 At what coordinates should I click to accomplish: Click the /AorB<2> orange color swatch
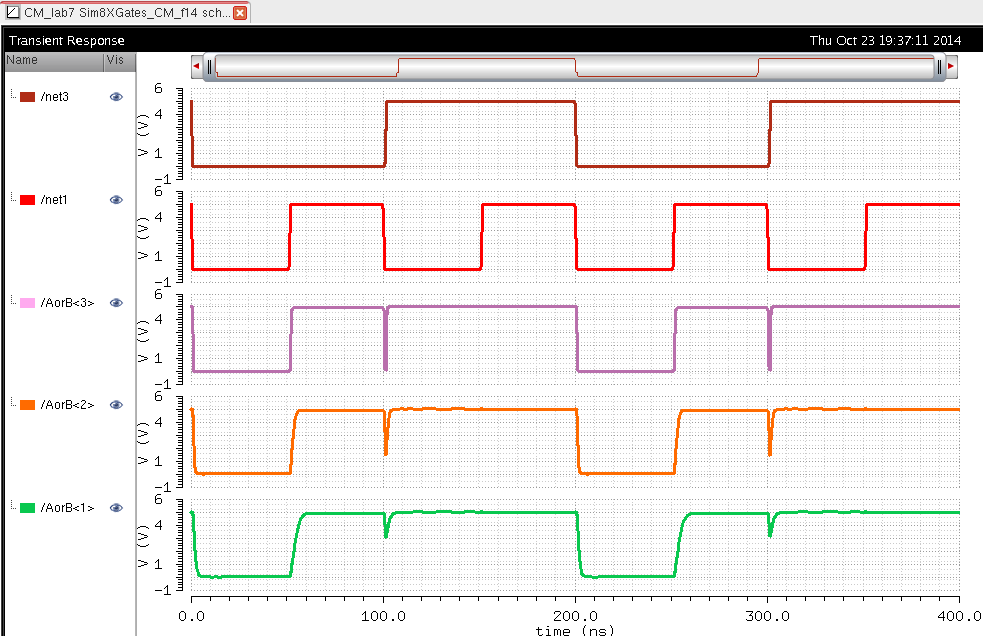pos(28,405)
